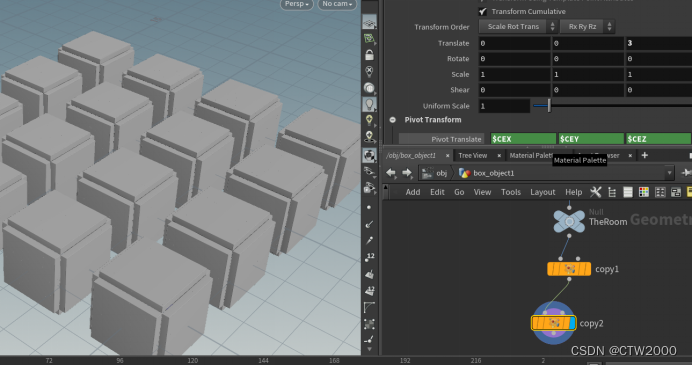This screenshot has width=693, height=366.
Task: Toggle the crossed-out bulb lighting icon
Action: [369, 72]
